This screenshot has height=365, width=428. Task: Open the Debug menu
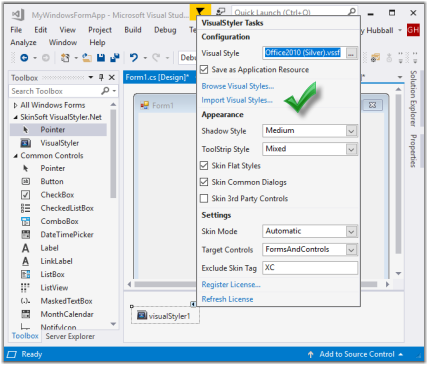click(165, 30)
